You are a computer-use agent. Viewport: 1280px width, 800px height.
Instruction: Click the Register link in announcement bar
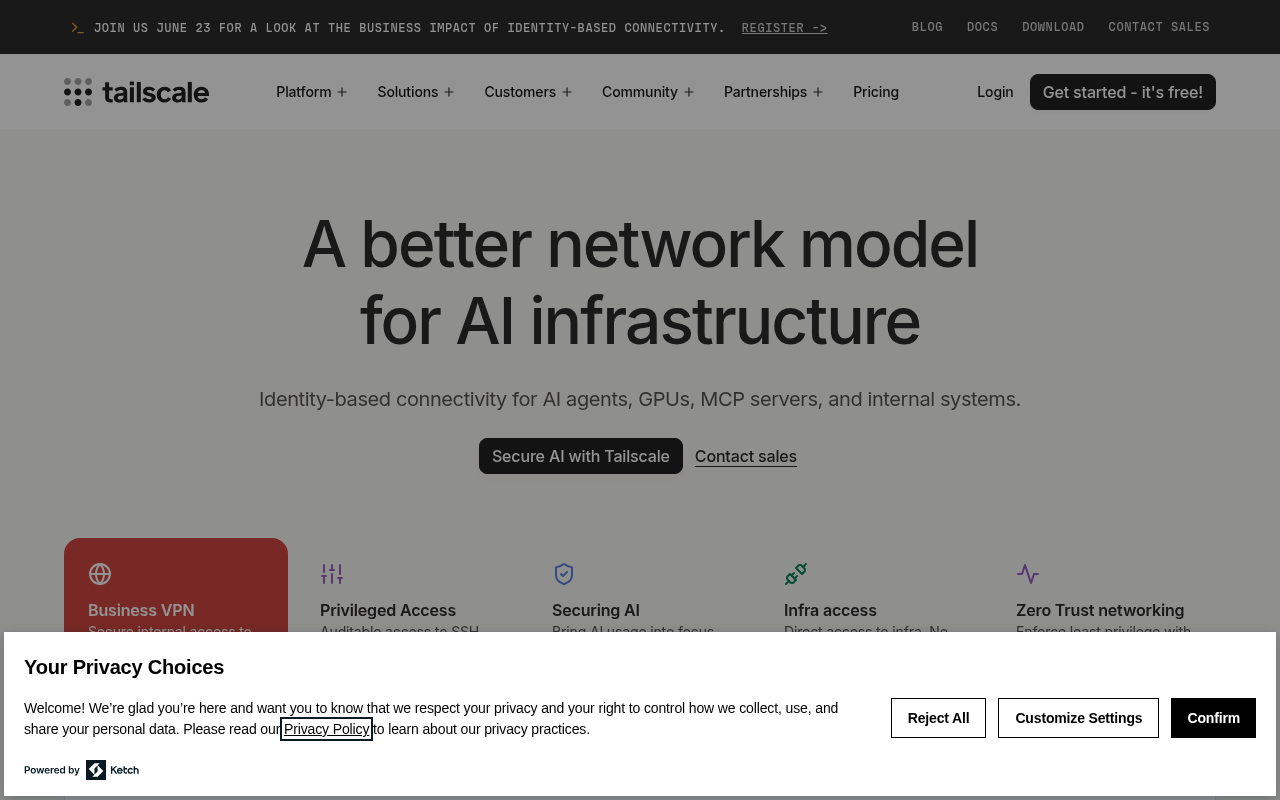click(x=784, y=28)
